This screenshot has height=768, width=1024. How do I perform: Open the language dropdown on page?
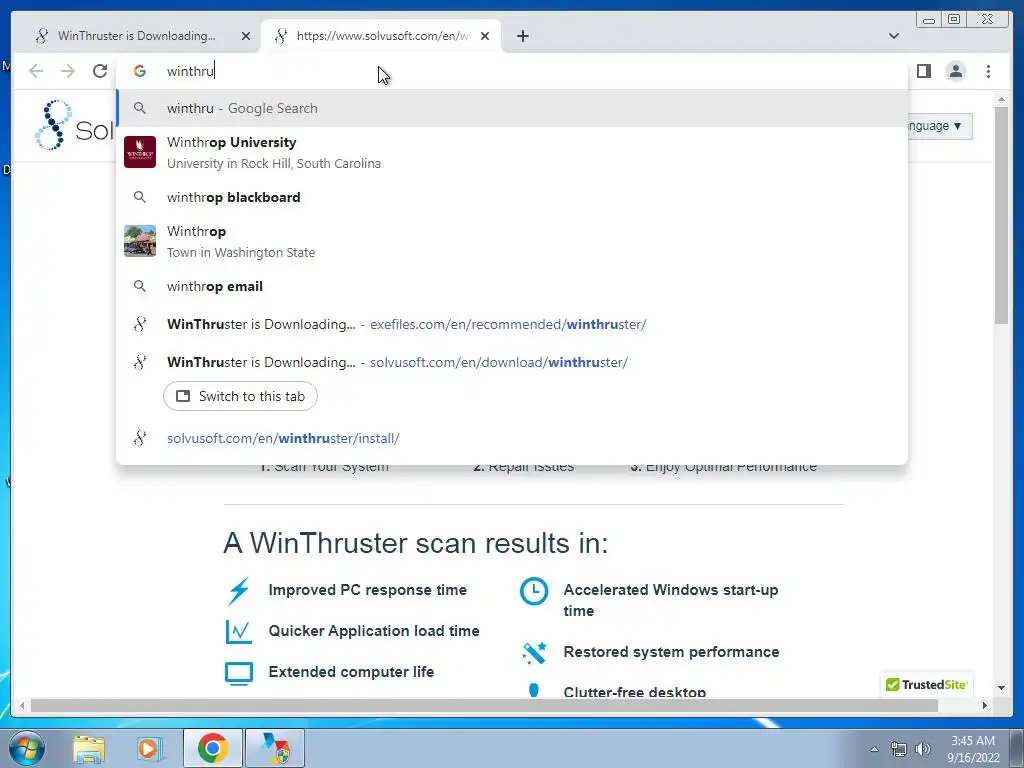pos(940,126)
